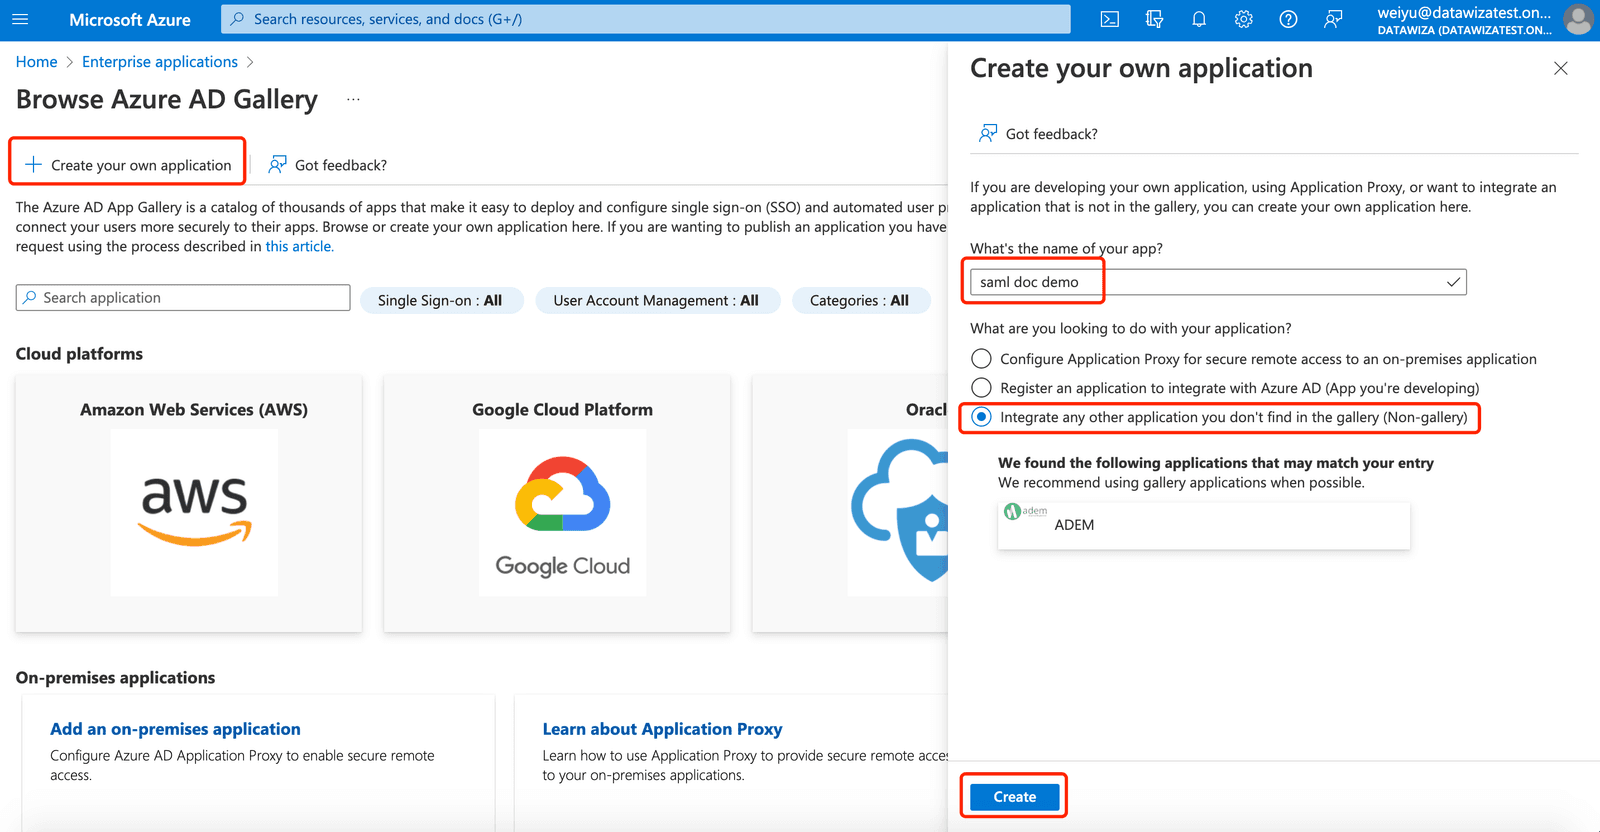Open Learn about Application Proxy link
The image size is (1600, 832).
(662, 729)
